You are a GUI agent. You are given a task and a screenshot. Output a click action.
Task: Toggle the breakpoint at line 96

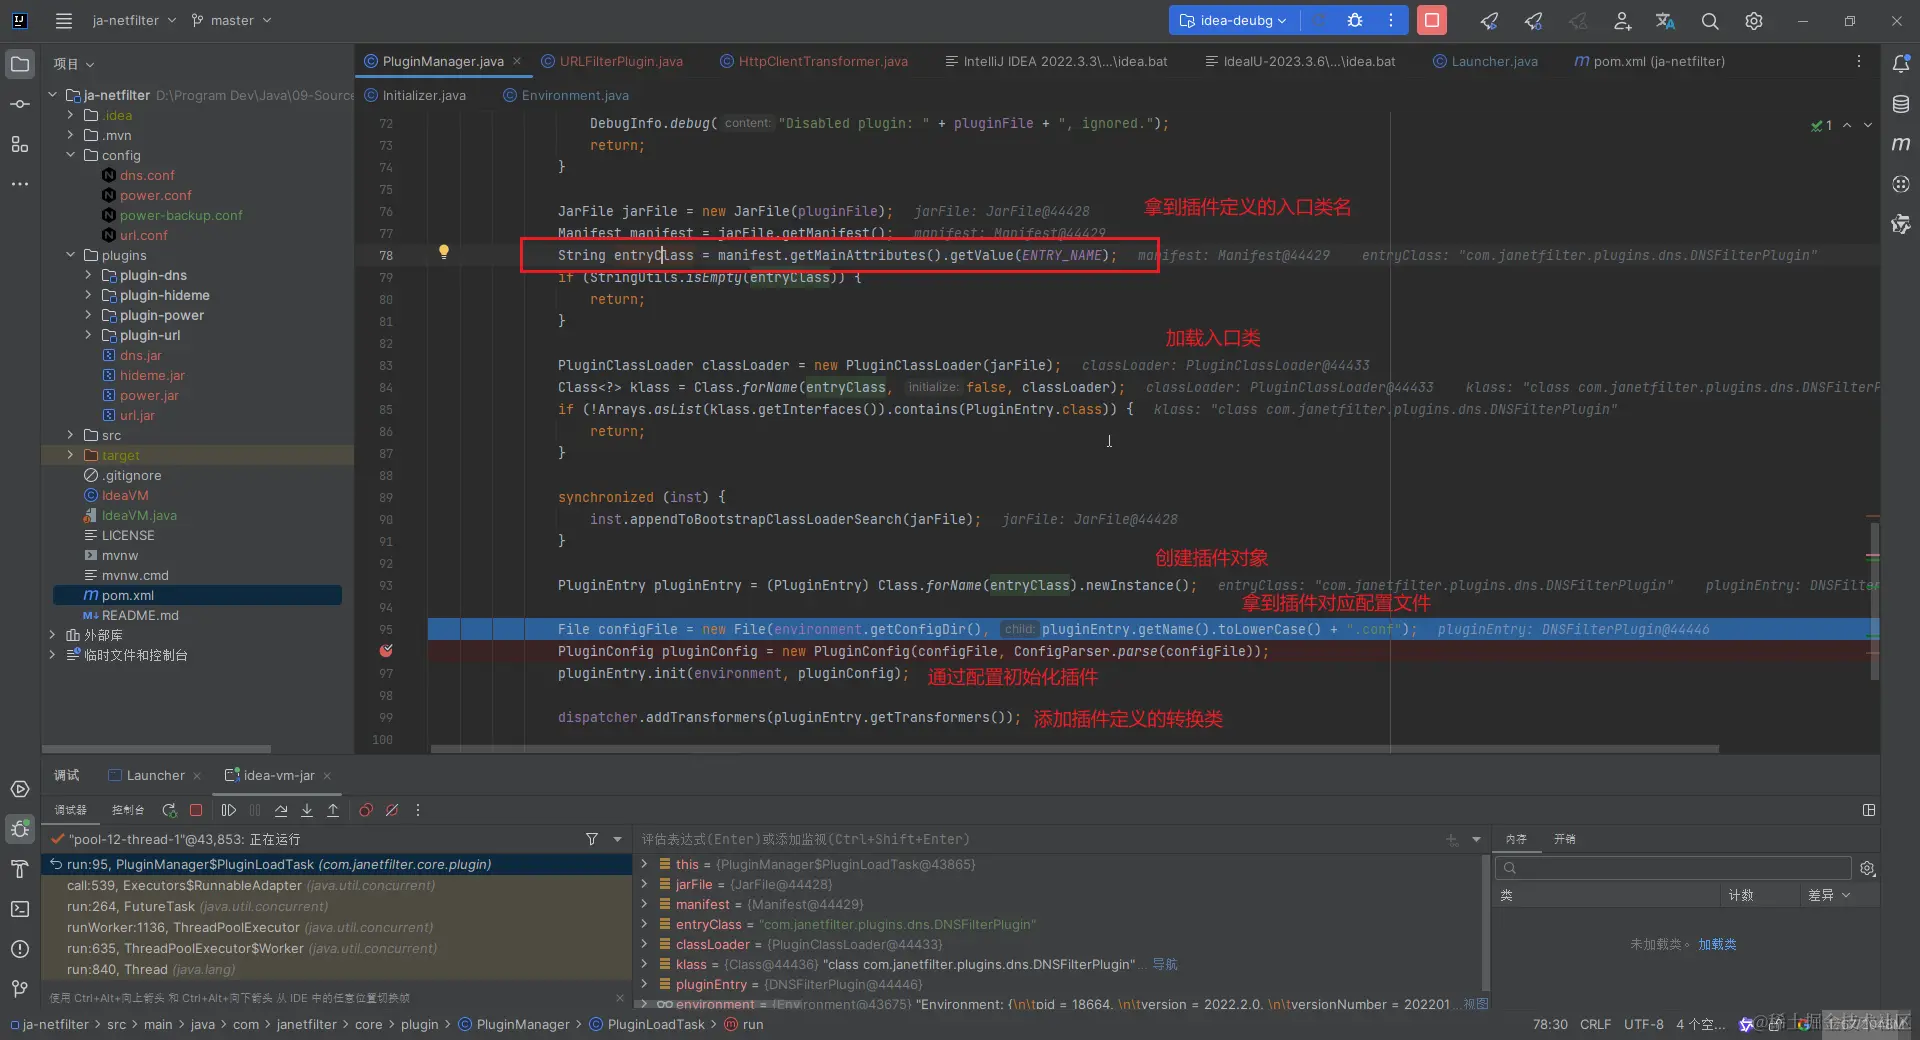(x=386, y=651)
